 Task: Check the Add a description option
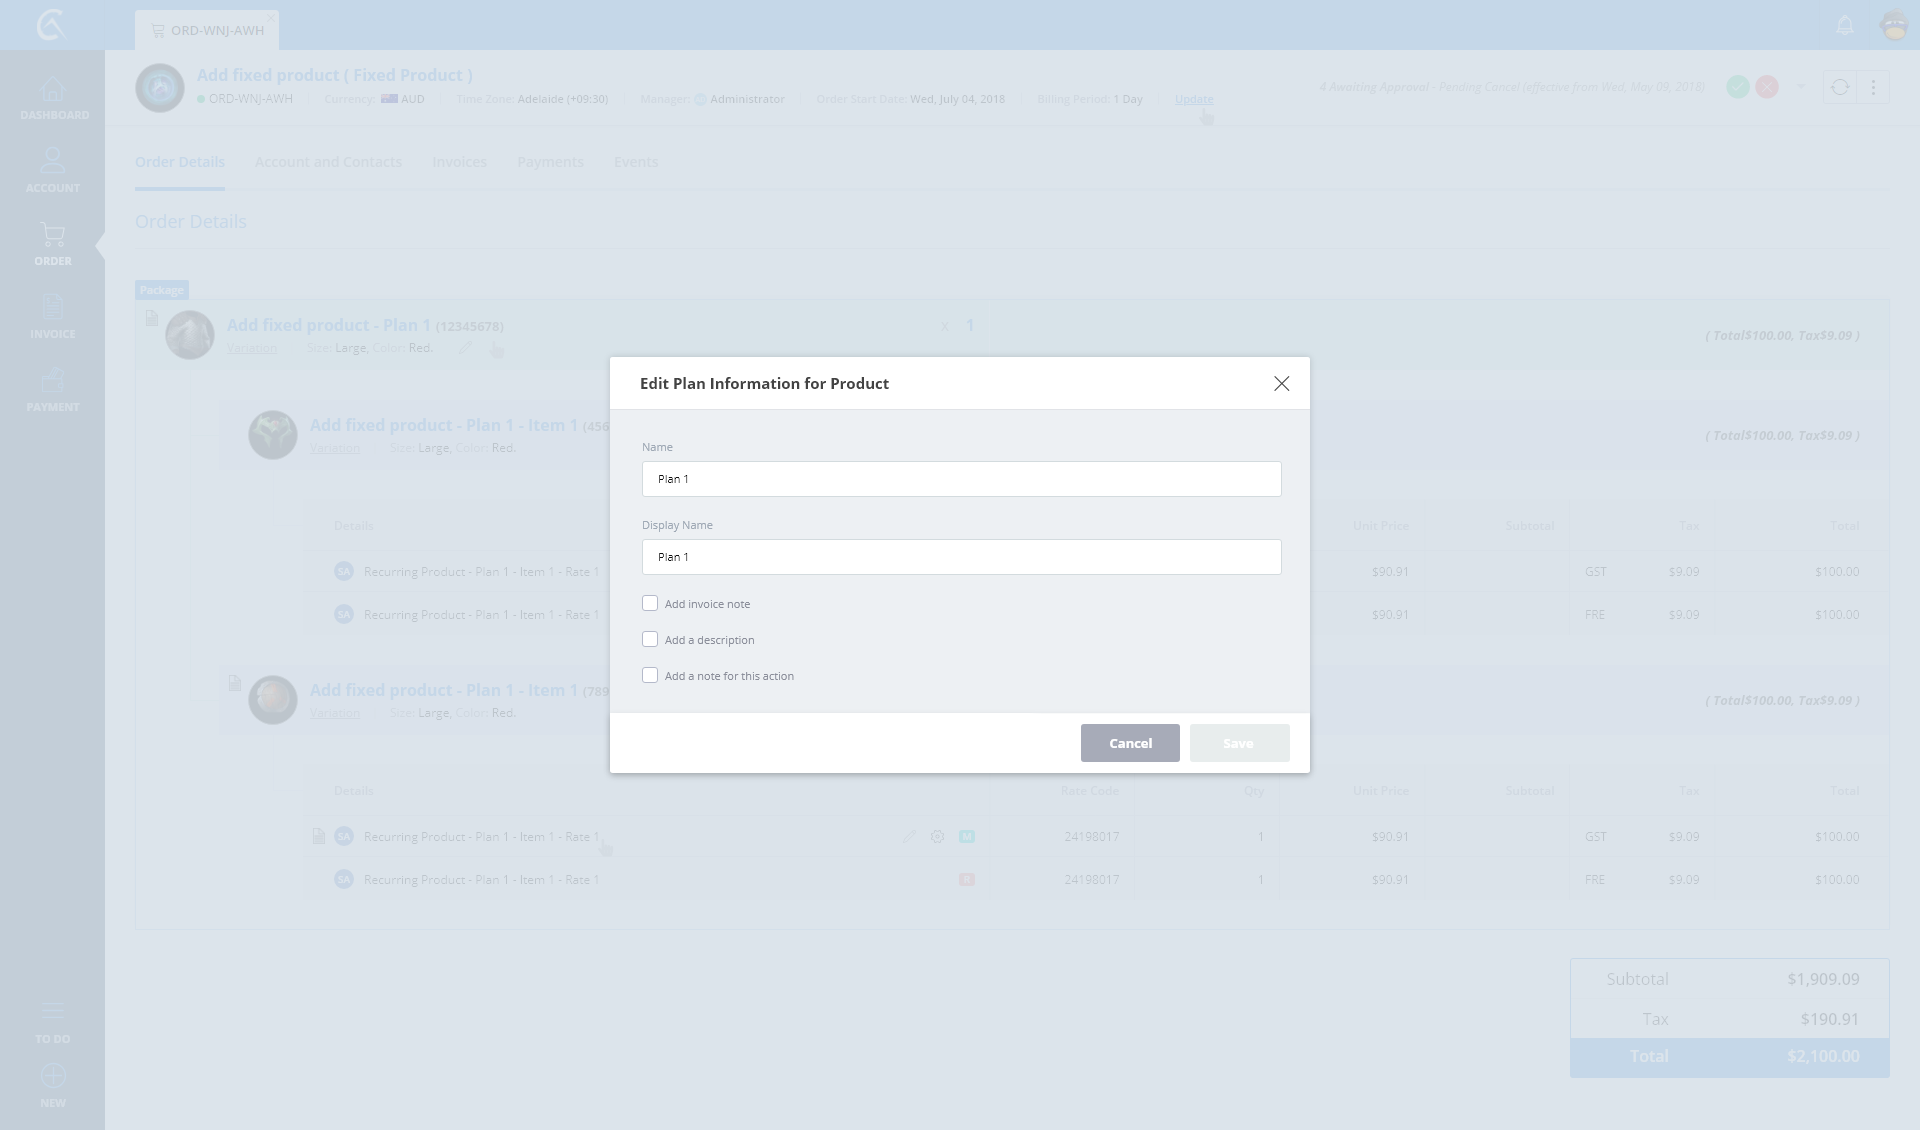[650, 639]
